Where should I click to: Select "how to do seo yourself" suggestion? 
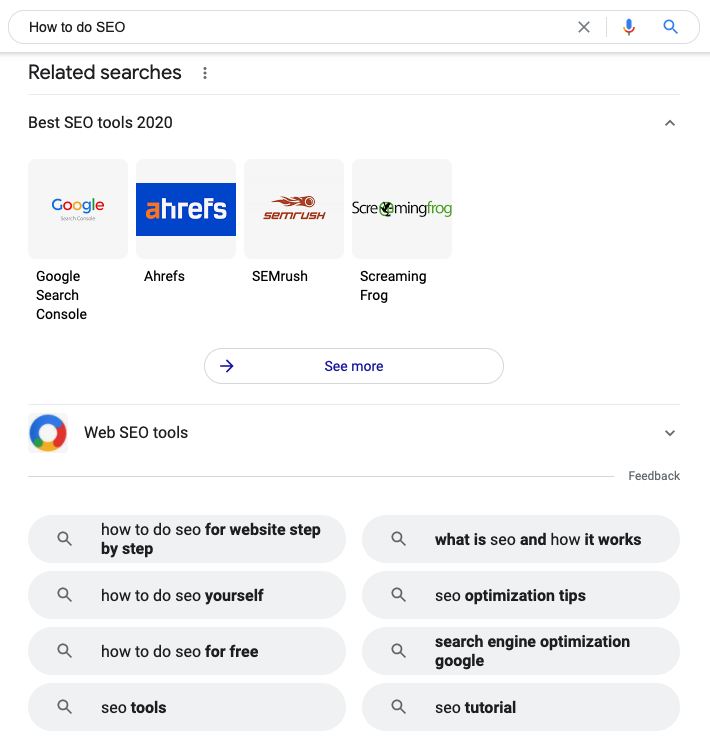[187, 595]
